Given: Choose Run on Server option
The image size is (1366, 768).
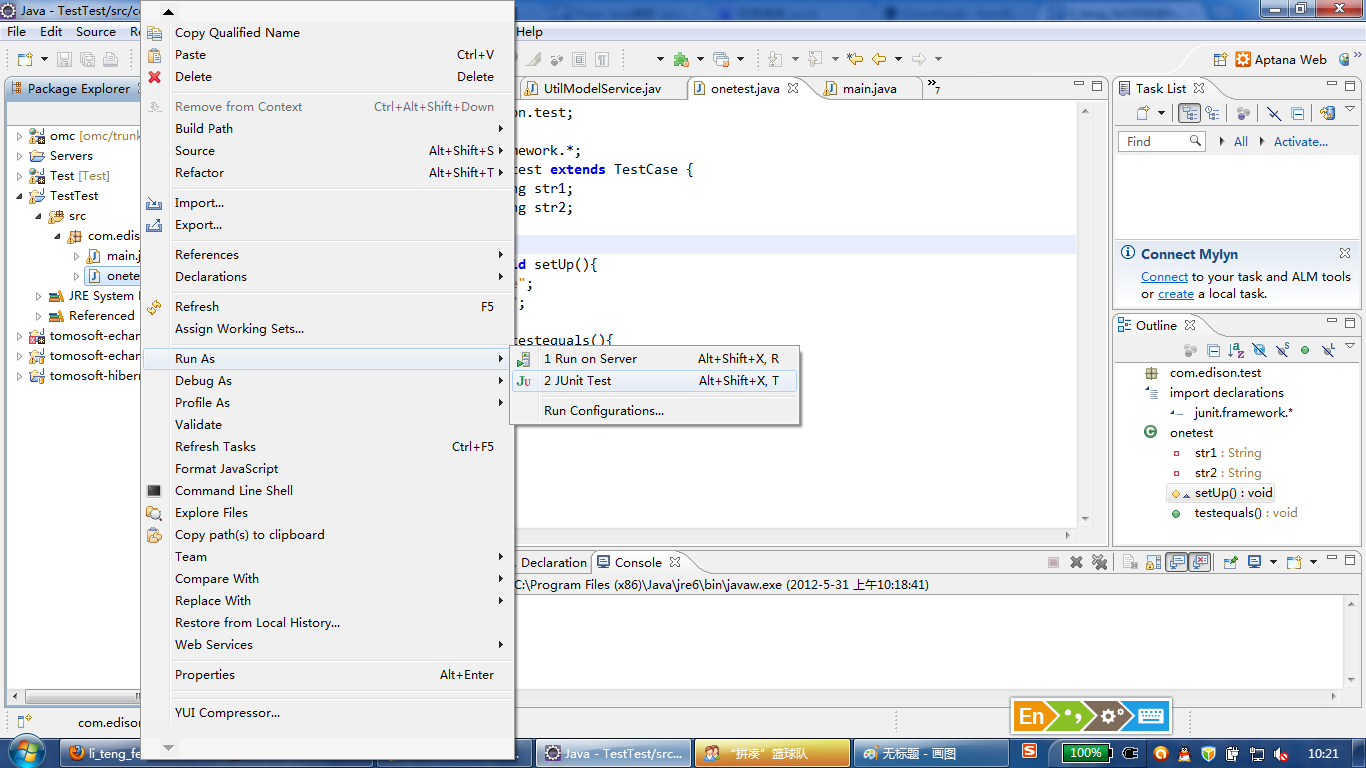Looking at the screenshot, I should click(590, 359).
